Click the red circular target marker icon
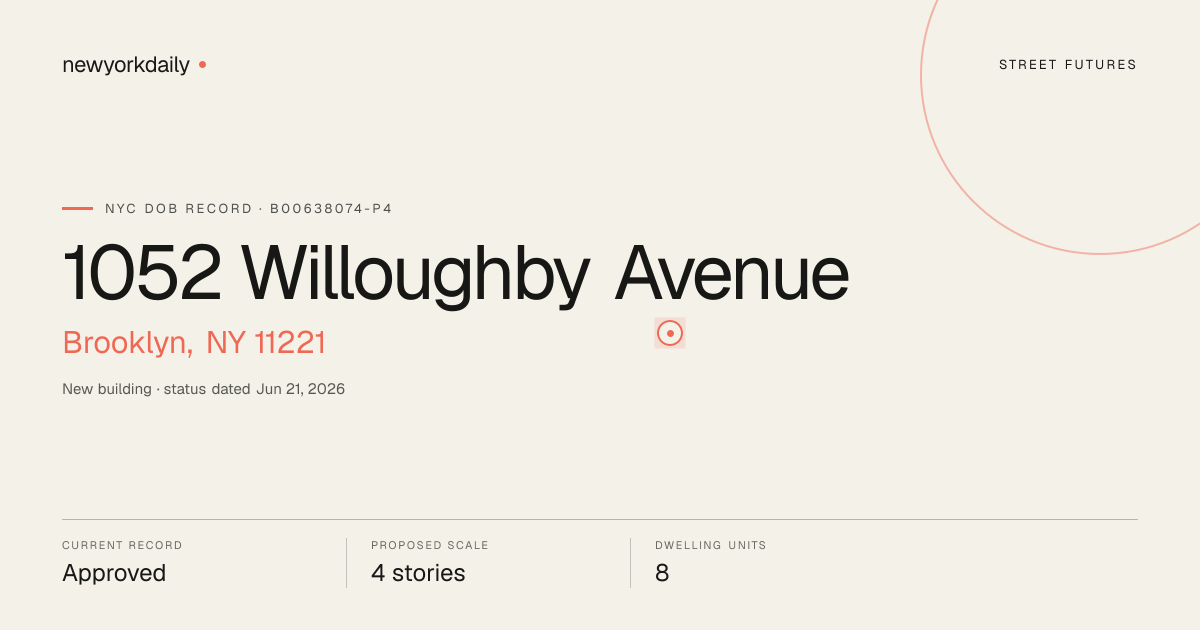 point(670,333)
